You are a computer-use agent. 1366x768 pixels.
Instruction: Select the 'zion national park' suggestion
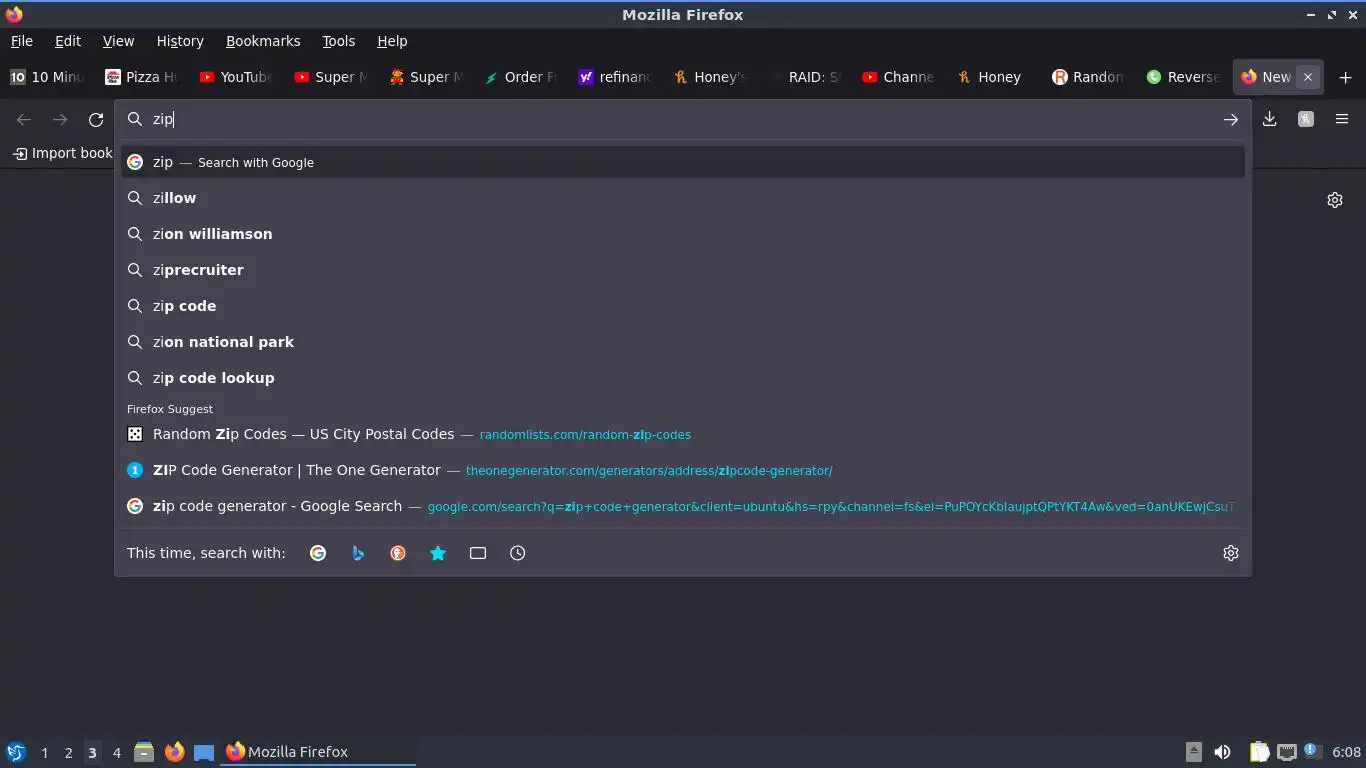(683, 342)
